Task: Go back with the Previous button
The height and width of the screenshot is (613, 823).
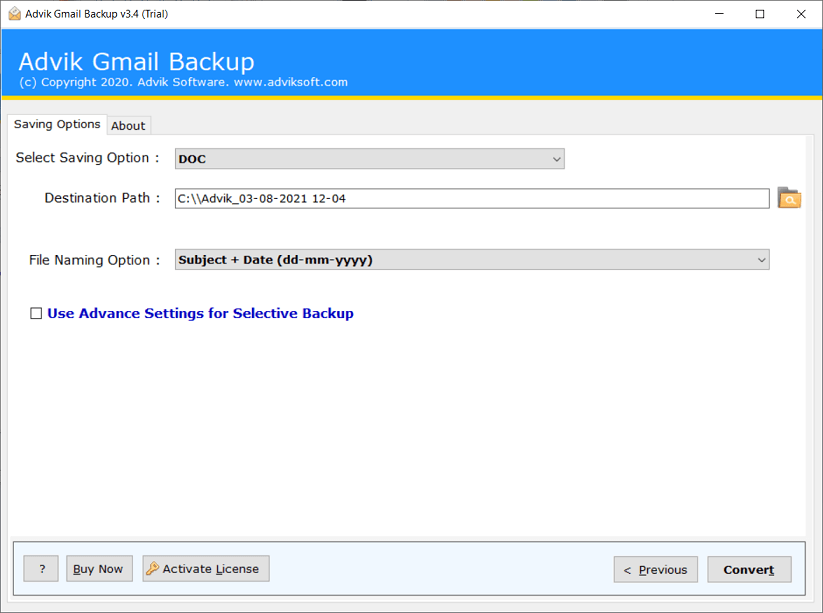Action: (x=656, y=569)
